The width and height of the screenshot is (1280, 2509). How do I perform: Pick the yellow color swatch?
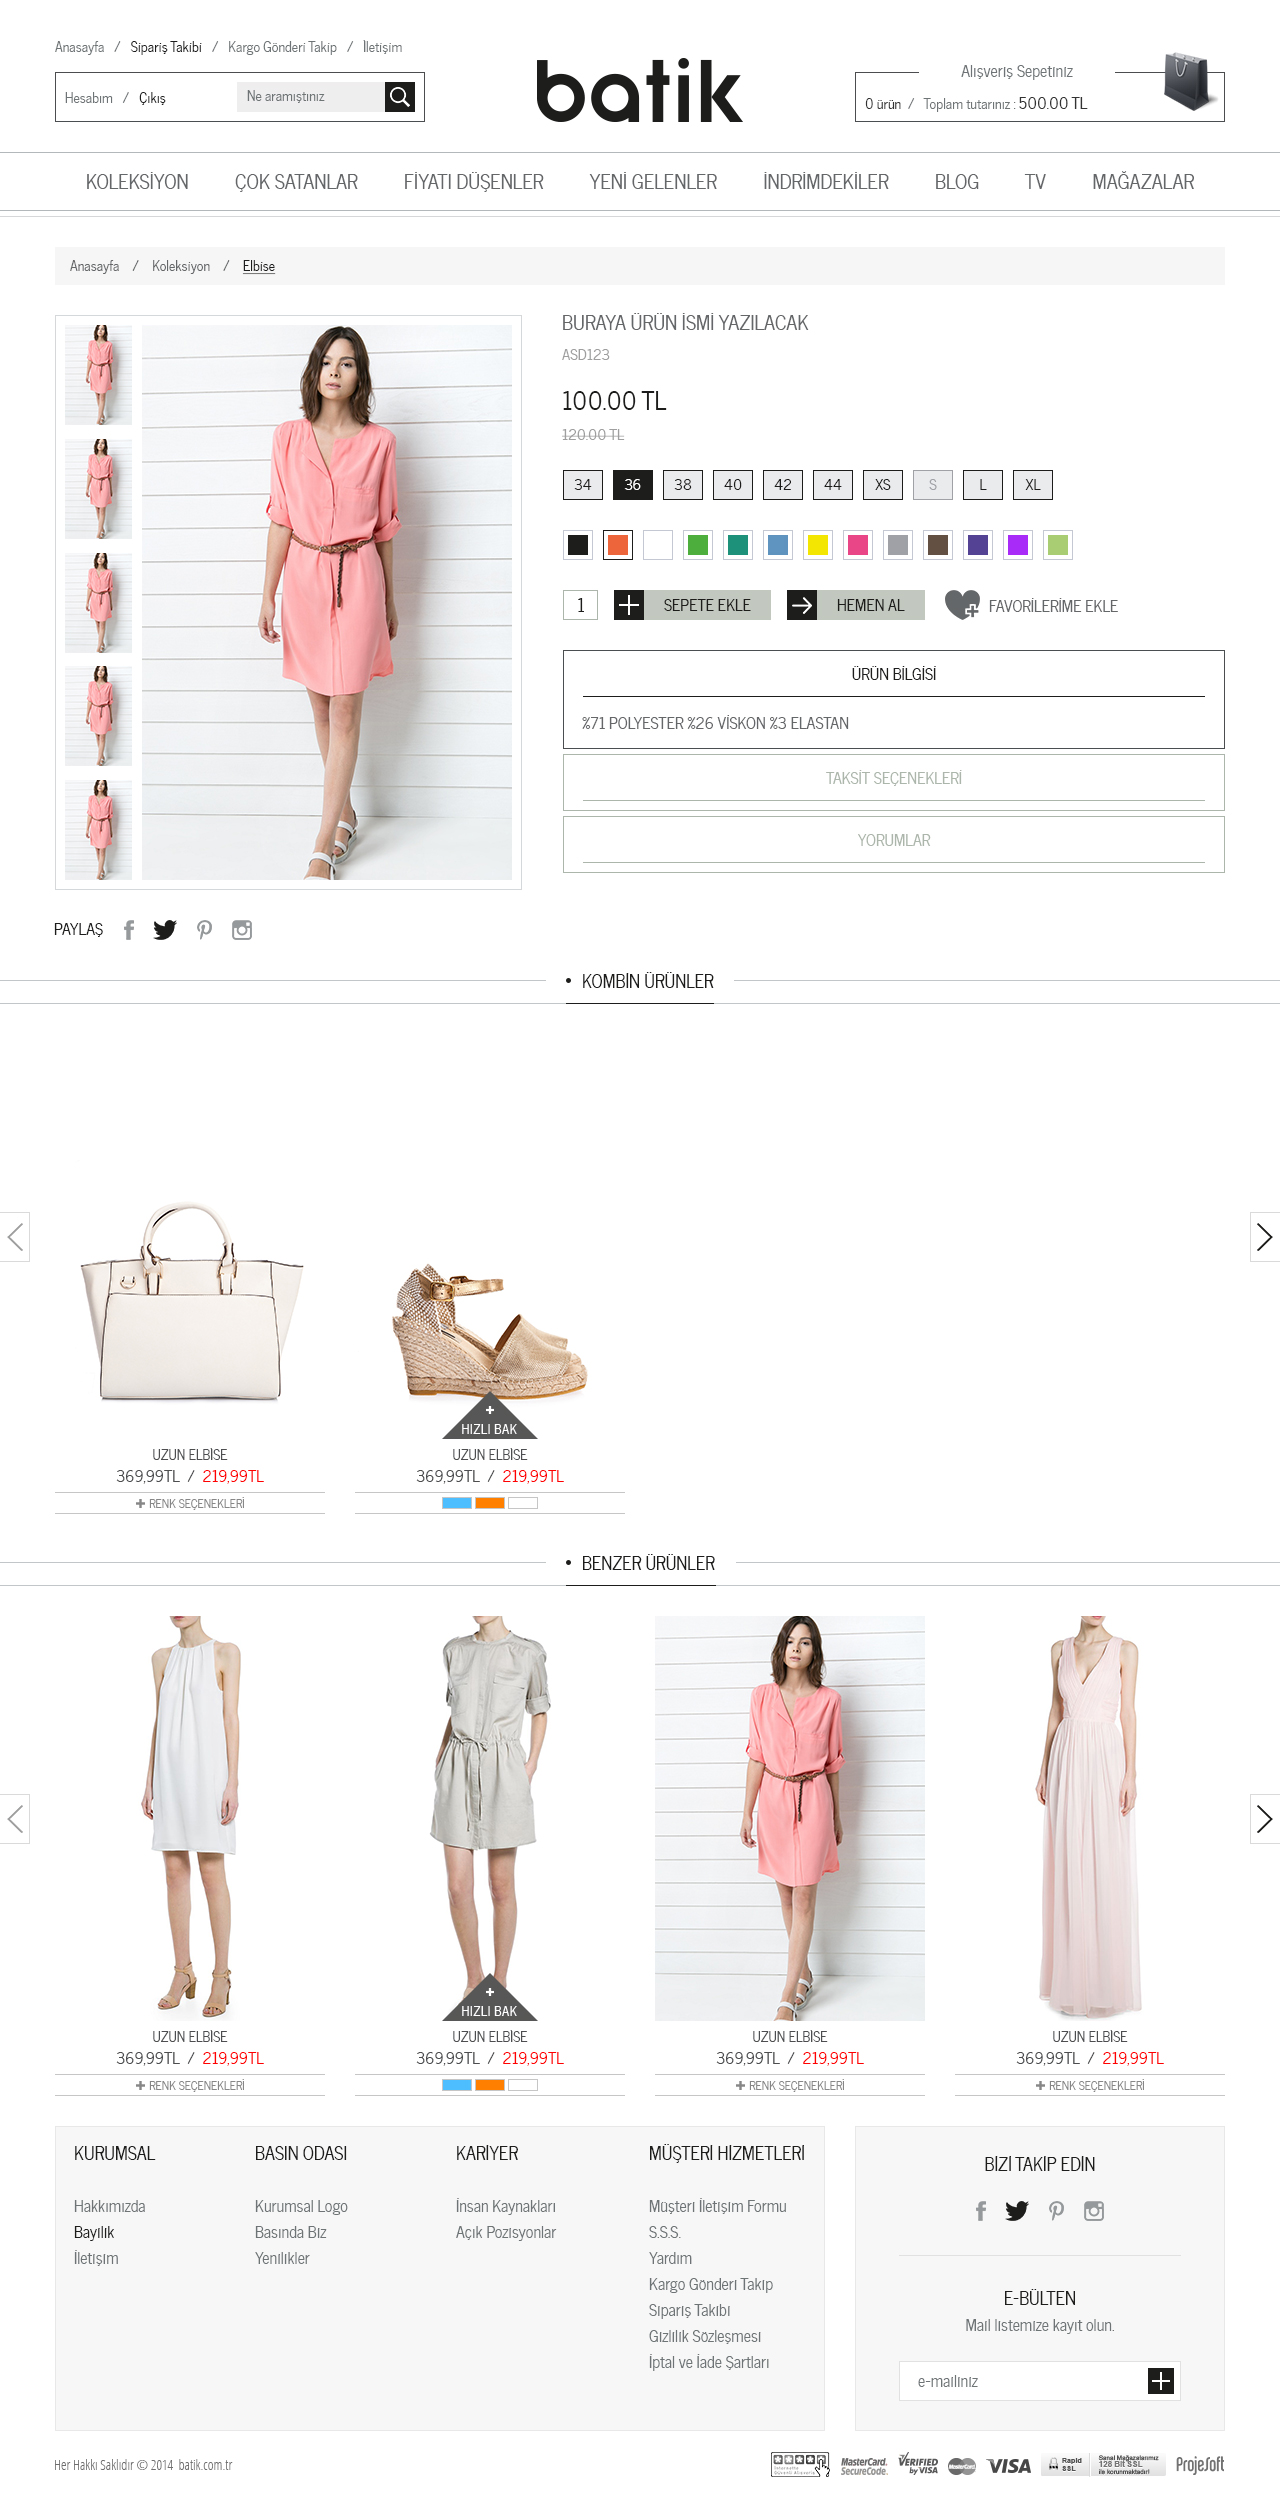pos(818,545)
